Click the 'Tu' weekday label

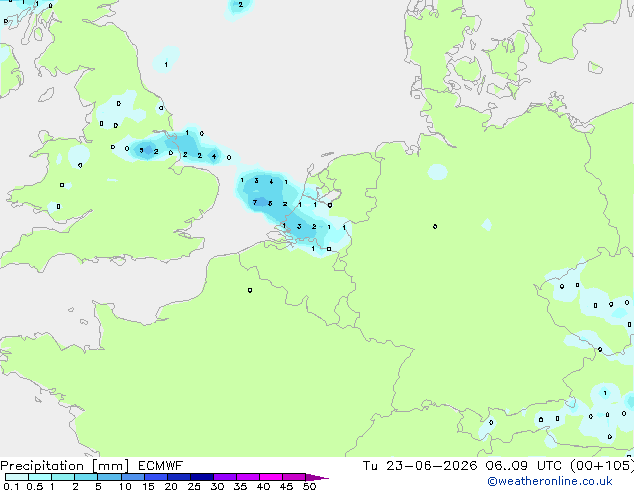370,466
